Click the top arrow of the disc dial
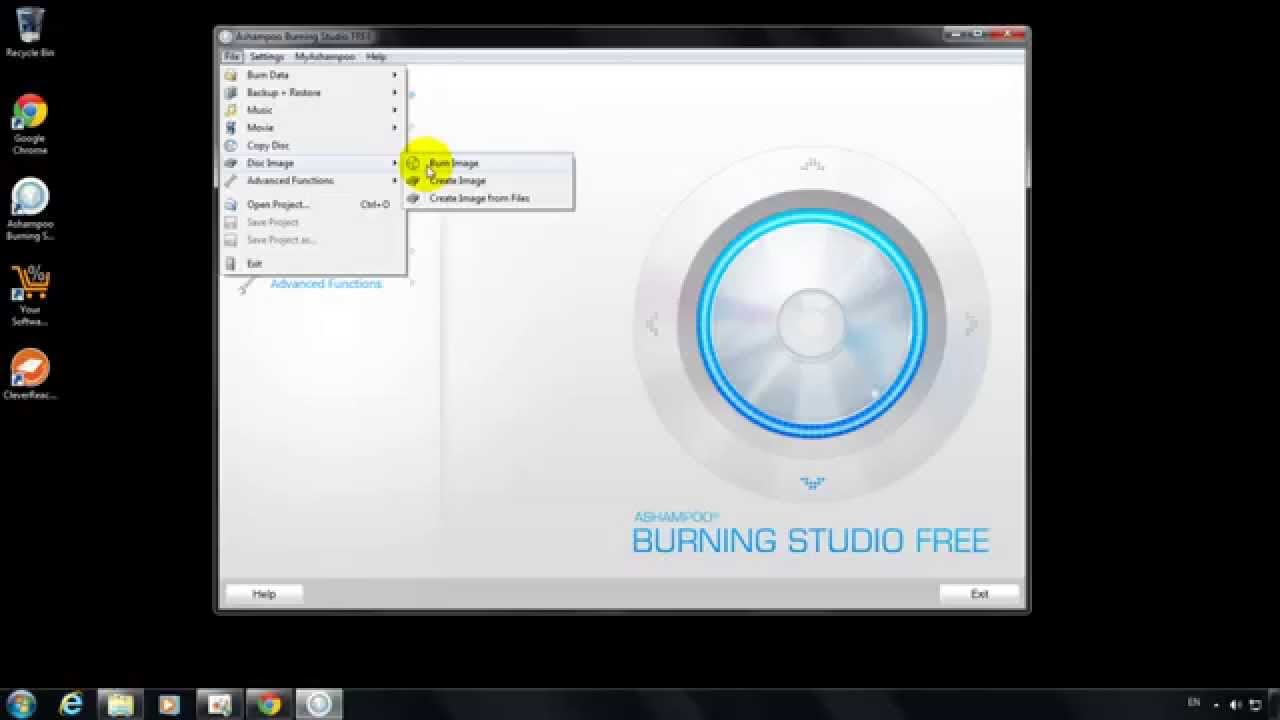The height and width of the screenshot is (720, 1280). [x=812, y=165]
